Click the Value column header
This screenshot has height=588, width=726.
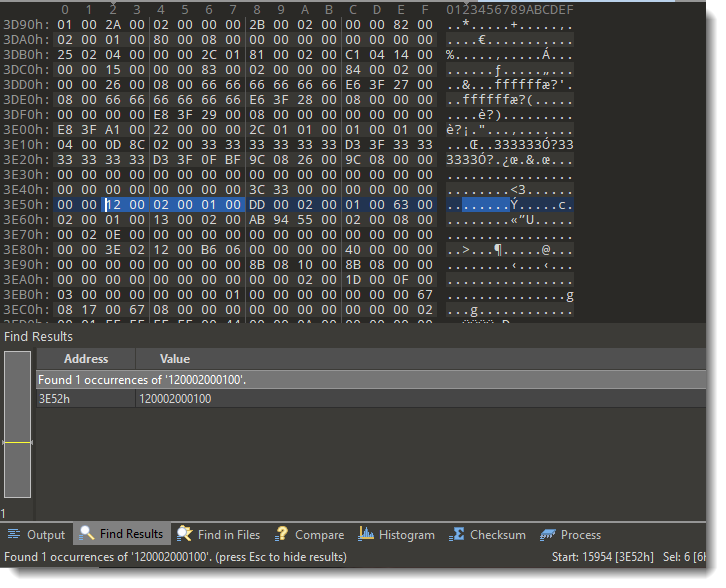click(174, 359)
